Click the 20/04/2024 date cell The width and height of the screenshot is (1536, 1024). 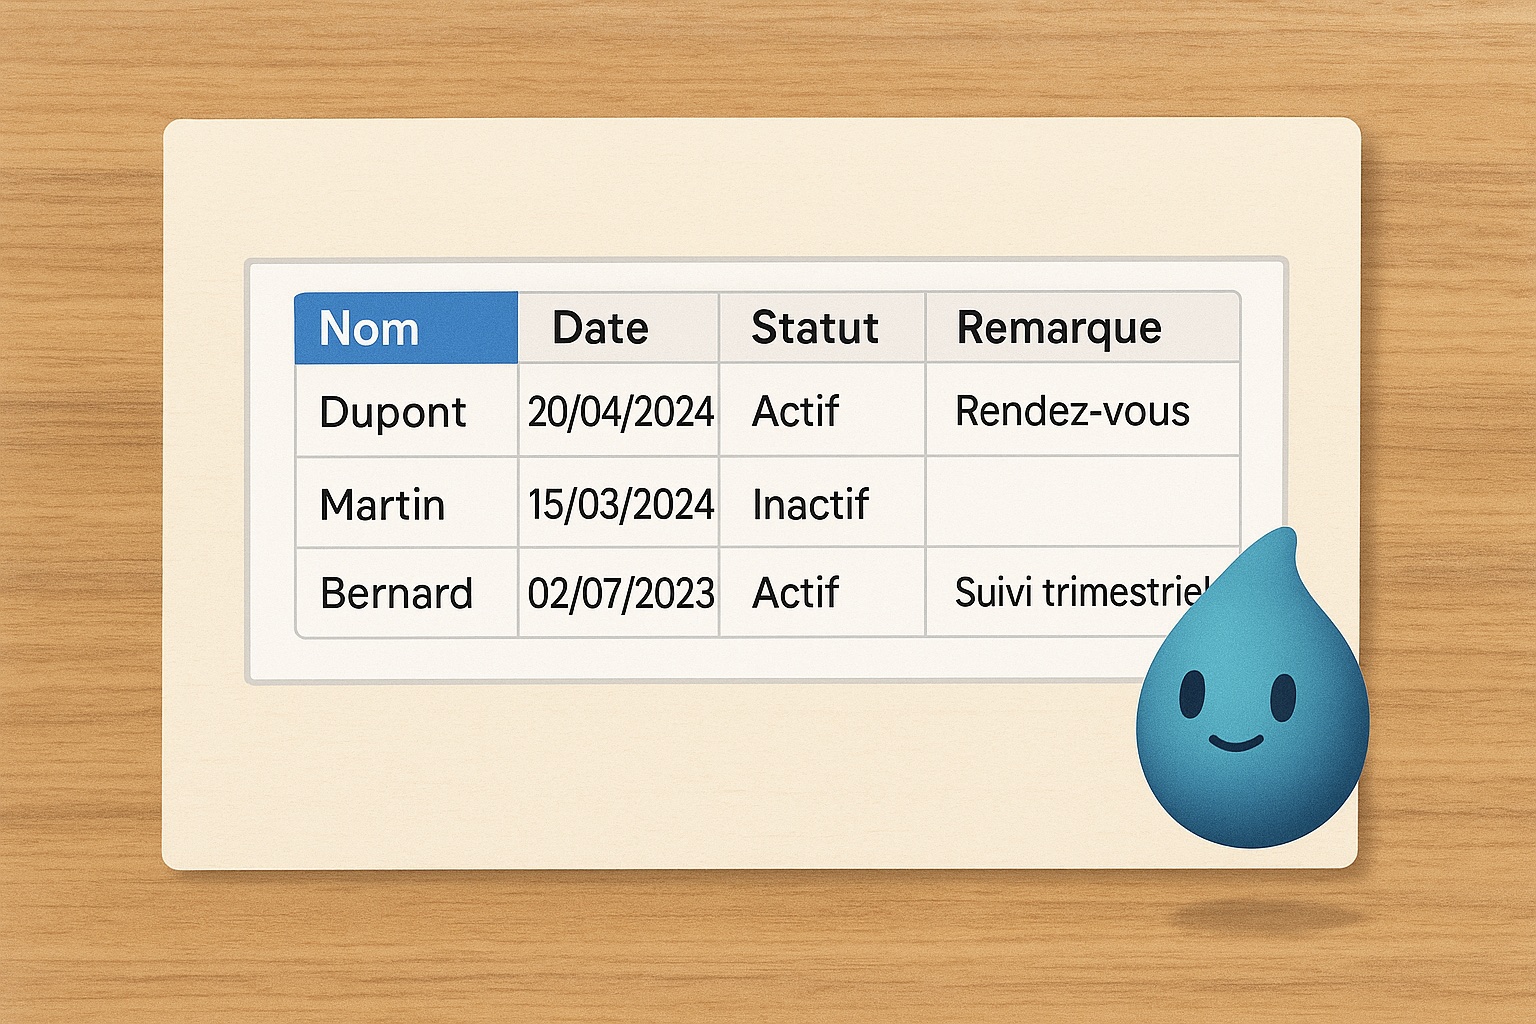click(619, 411)
